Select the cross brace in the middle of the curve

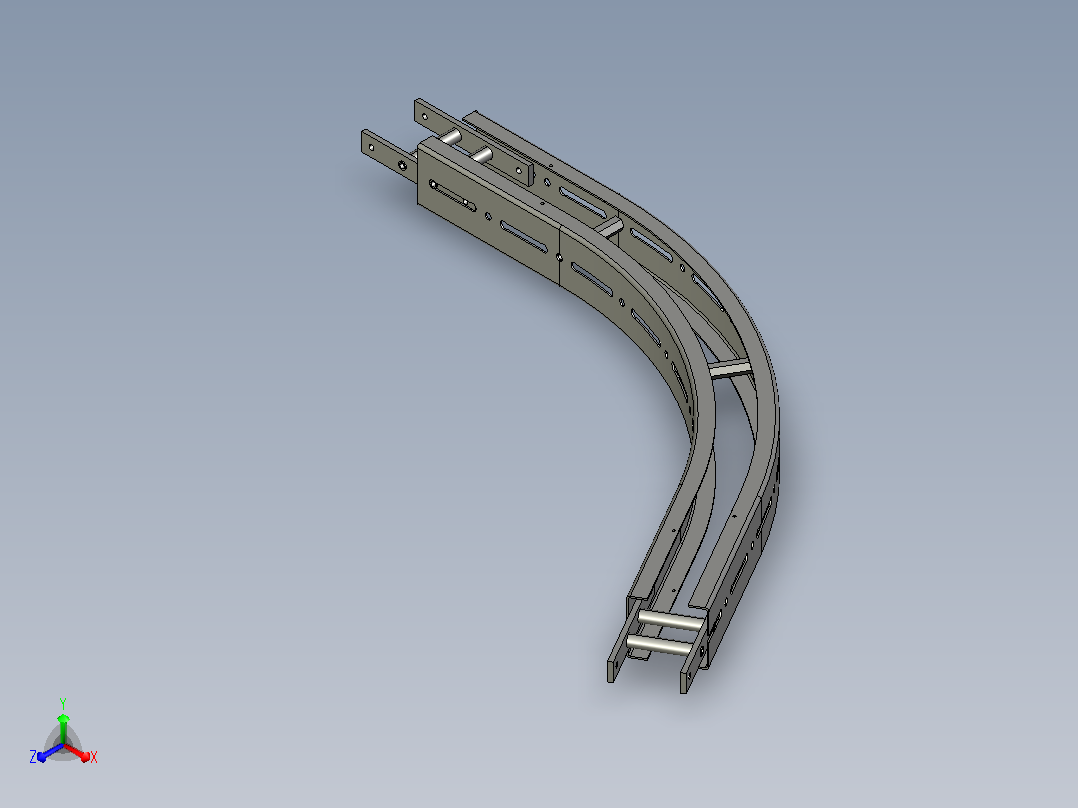pyautogui.click(x=732, y=369)
